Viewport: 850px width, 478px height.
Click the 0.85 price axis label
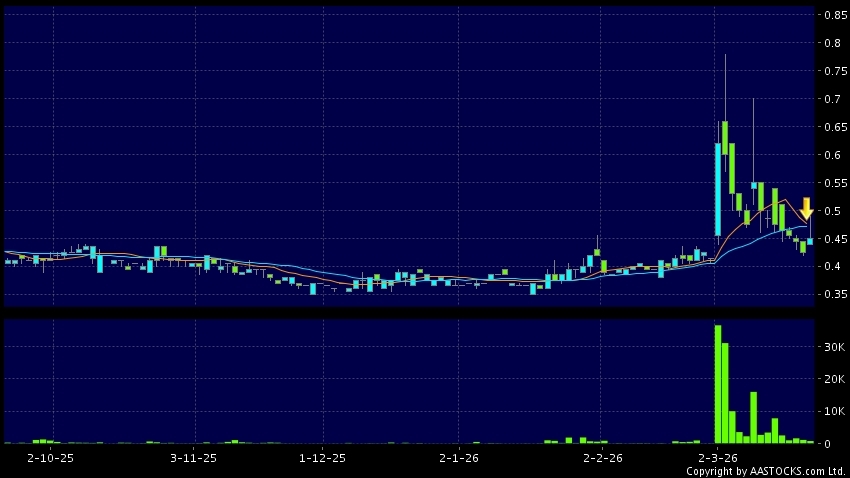click(832, 15)
